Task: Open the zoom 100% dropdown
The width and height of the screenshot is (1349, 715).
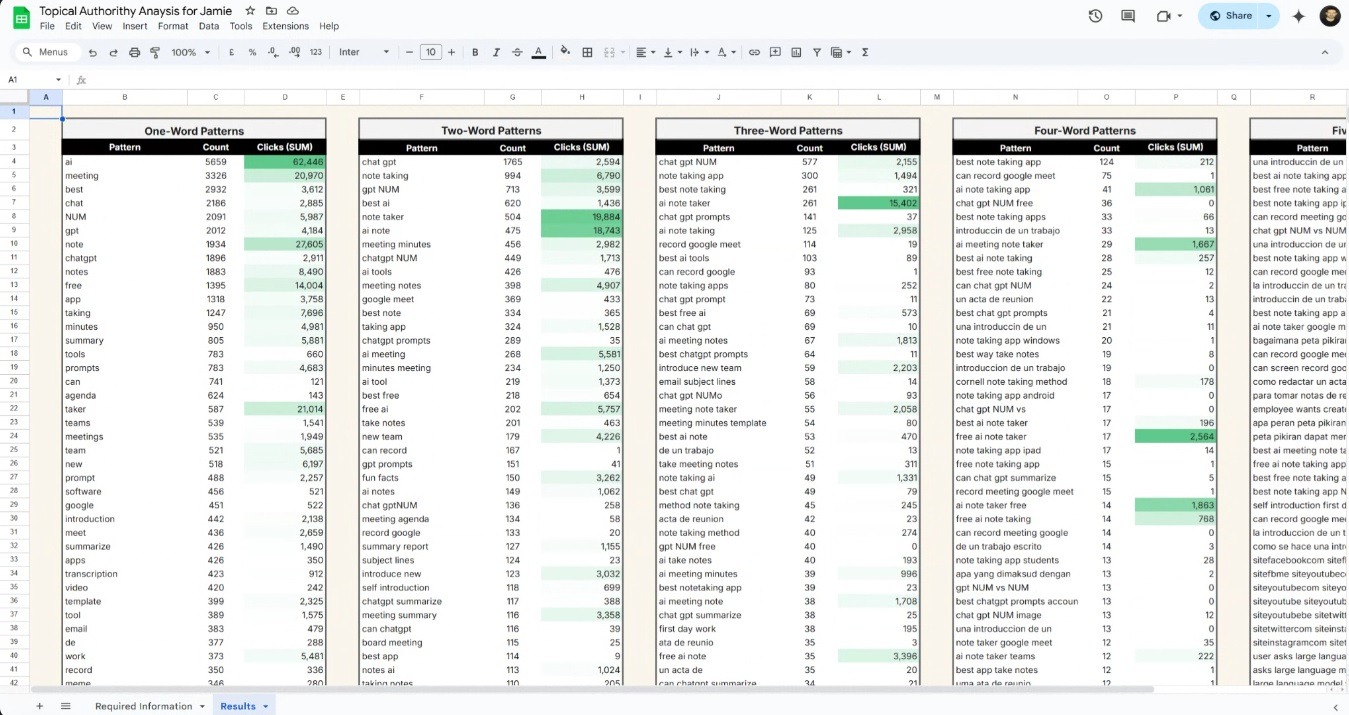Action: (x=190, y=52)
